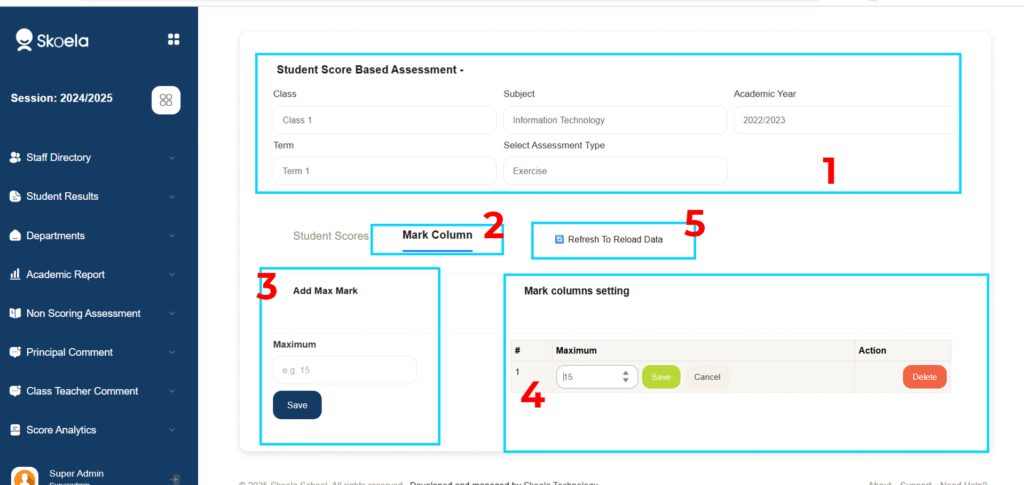Expand the Departments sidebar chevron
Image resolution: width=1024 pixels, height=485 pixels.
coord(172,236)
